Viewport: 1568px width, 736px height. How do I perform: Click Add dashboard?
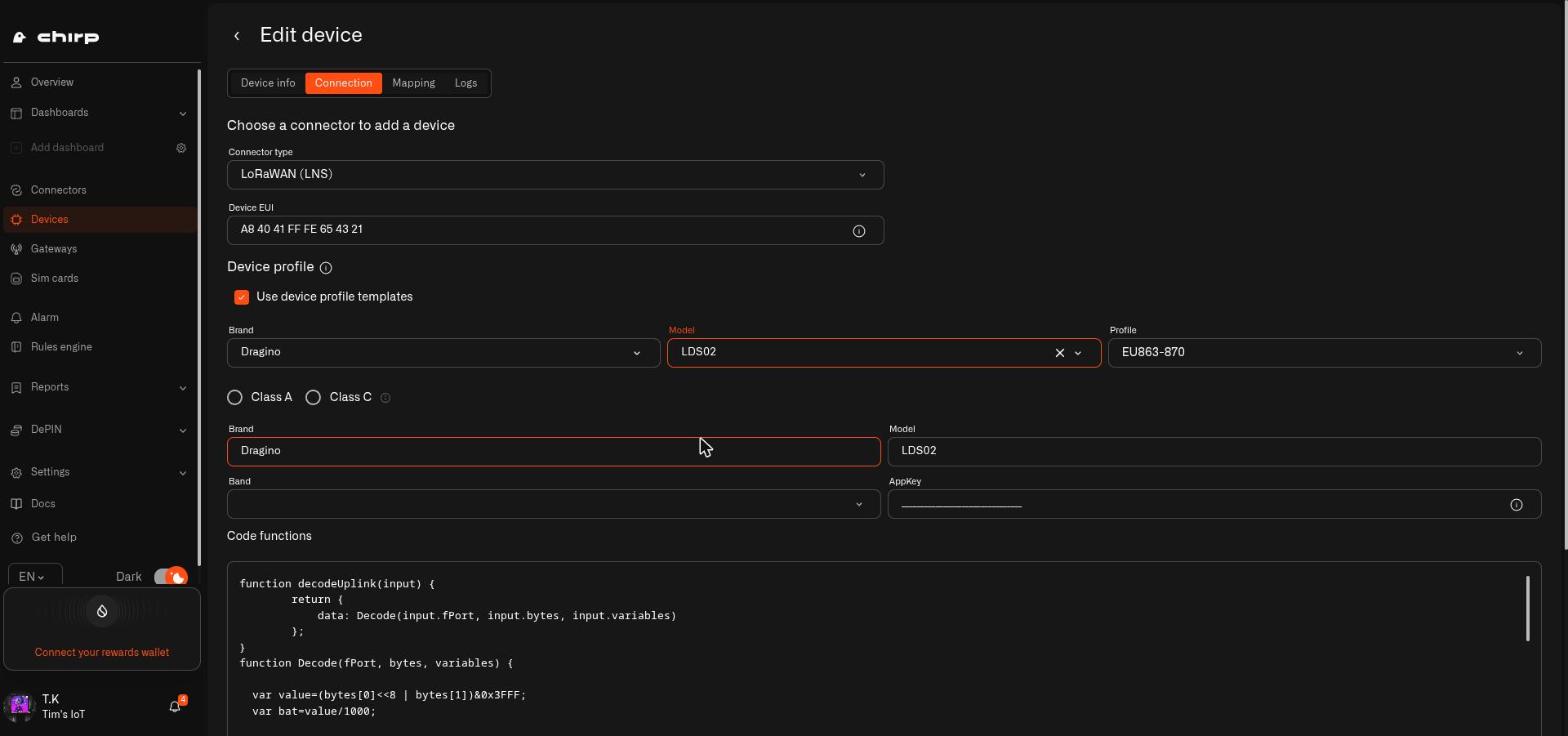(x=67, y=148)
